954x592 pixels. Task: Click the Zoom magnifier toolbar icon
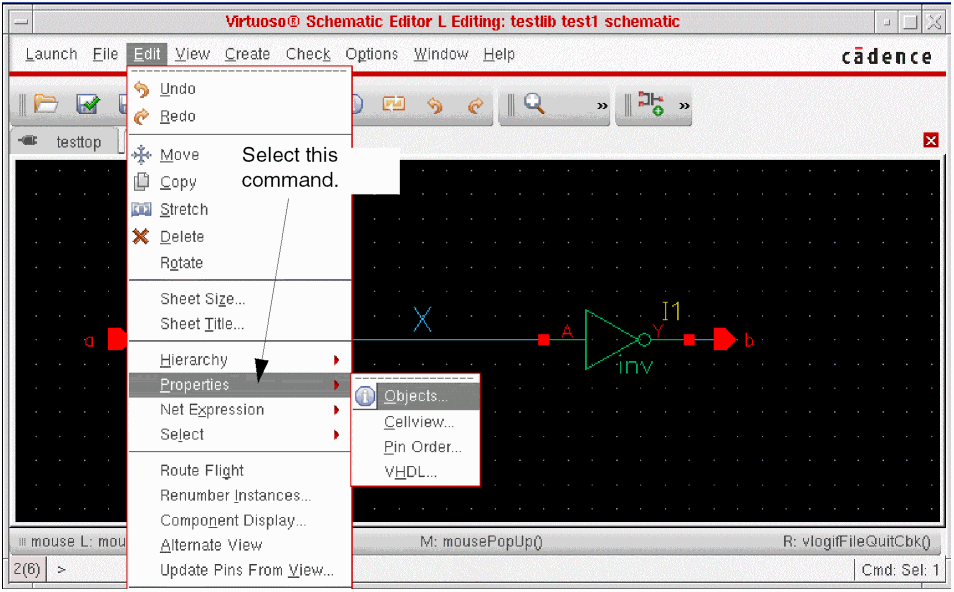pos(534,103)
